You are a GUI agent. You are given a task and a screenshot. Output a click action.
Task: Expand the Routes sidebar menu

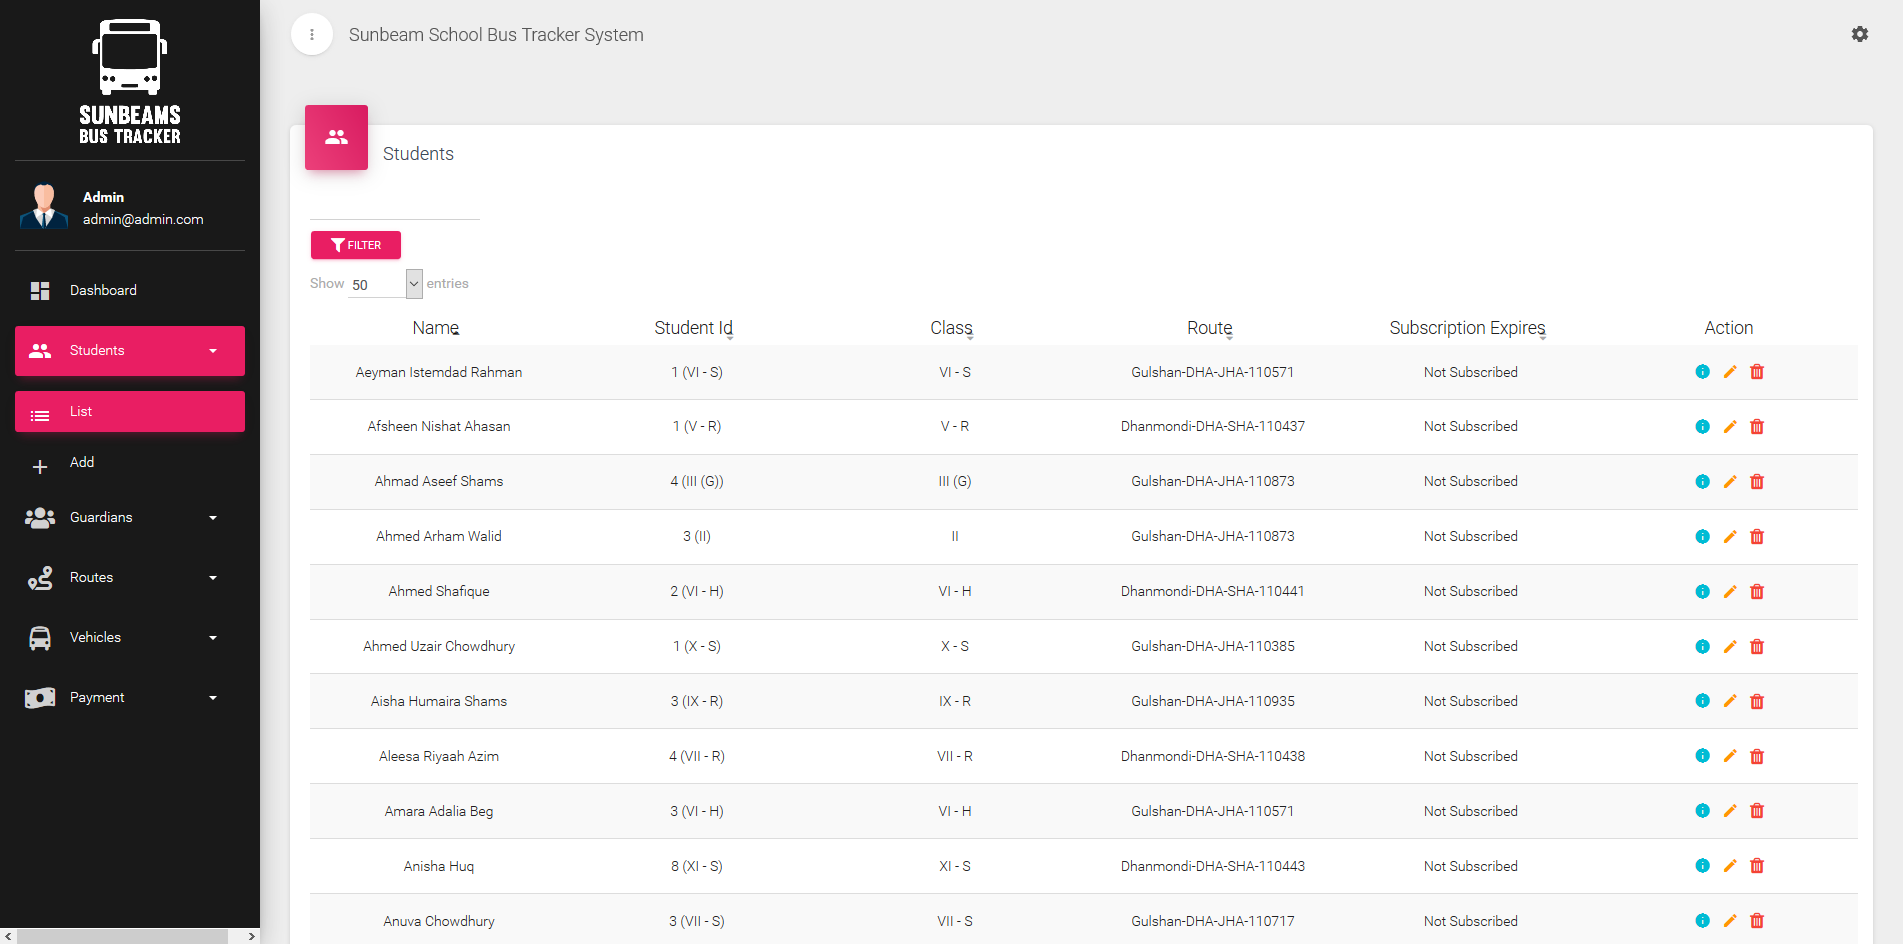pos(130,577)
